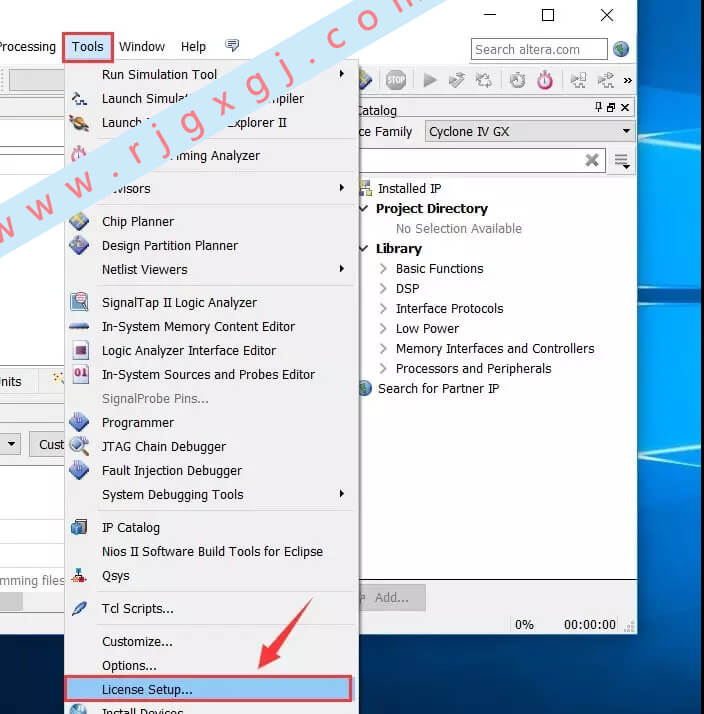Click the Start Compilation play icon
Image resolution: width=704 pixels, height=714 pixels.
(x=429, y=80)
